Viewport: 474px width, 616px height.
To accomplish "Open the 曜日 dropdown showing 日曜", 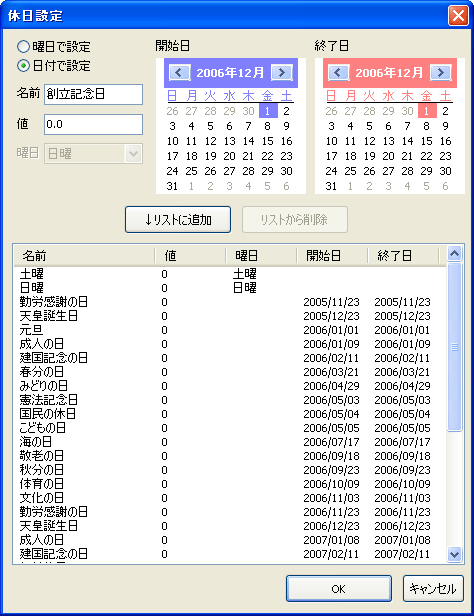I will tap(93, 154).
